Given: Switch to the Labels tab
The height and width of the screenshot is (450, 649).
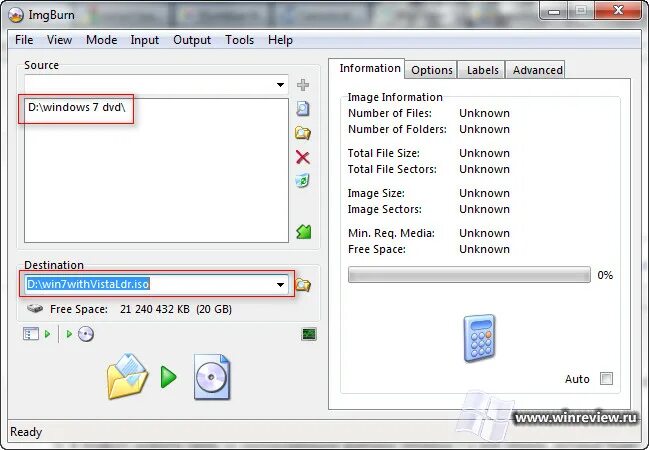Looking at the screenshot, I should (482, 70).
